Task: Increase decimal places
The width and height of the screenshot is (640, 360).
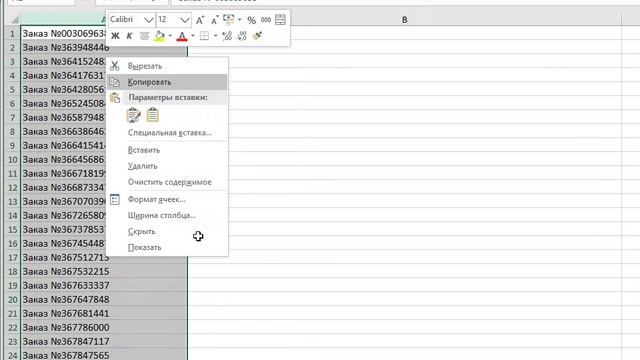Action: 227,36
